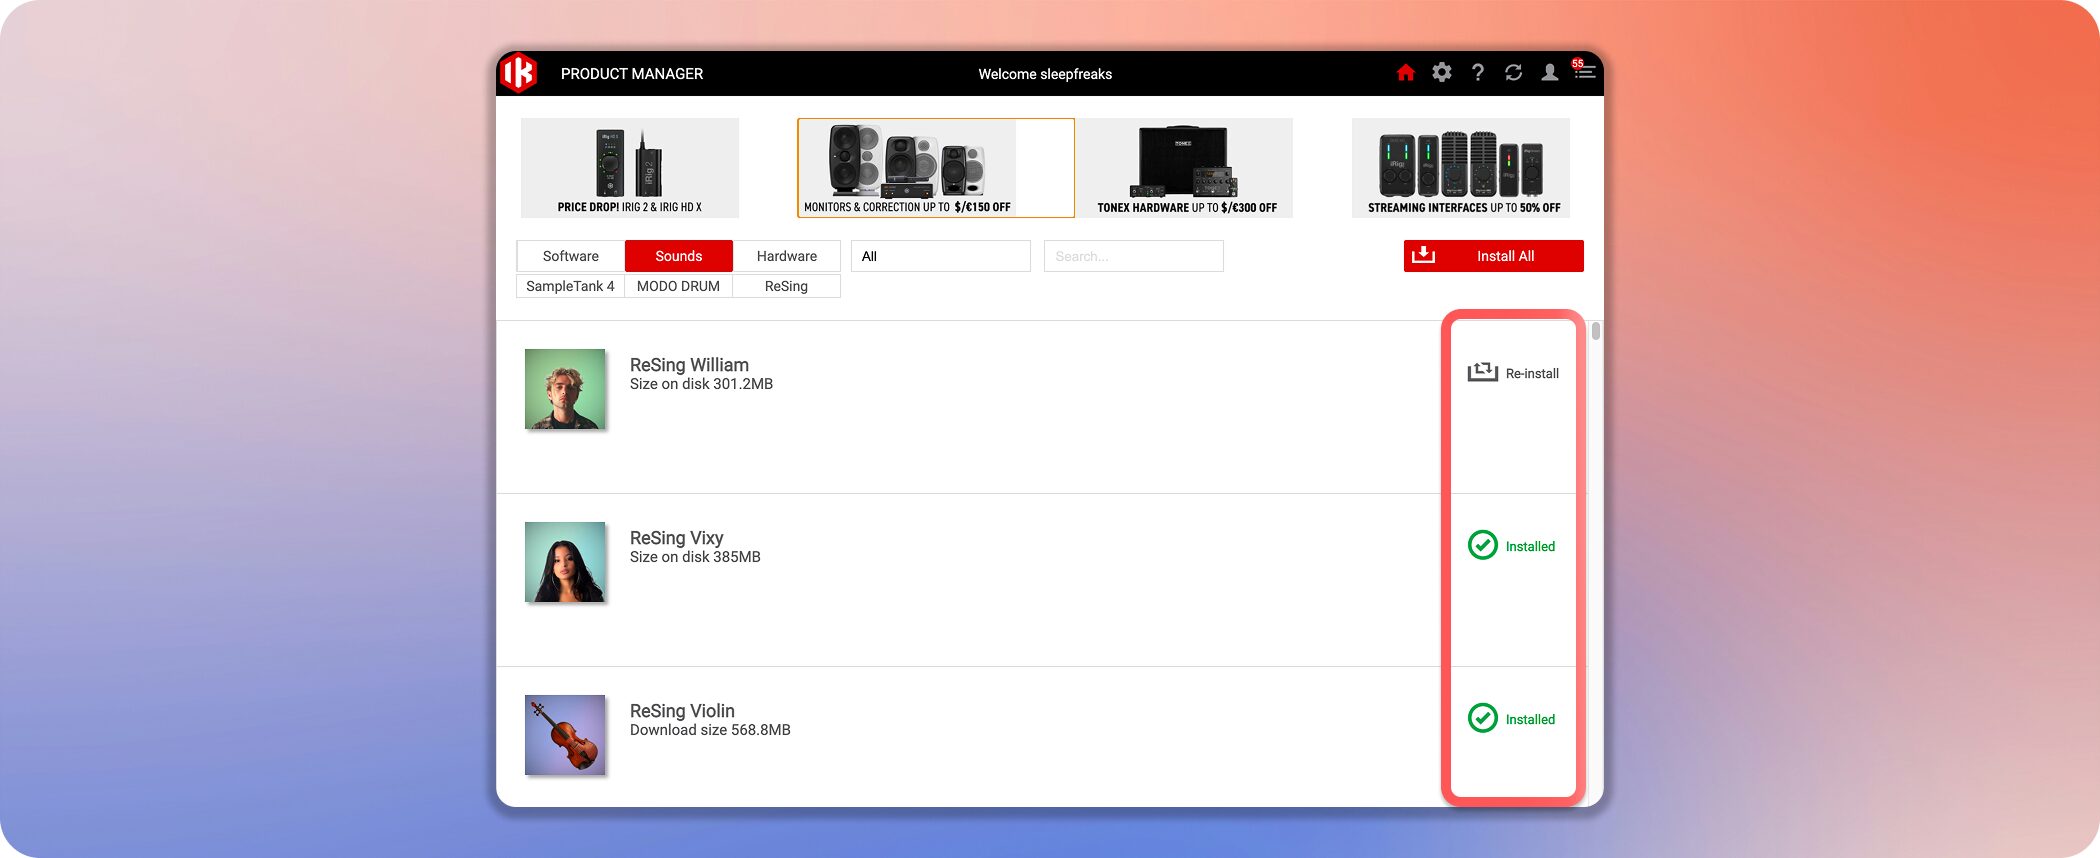Open the Monitors & Correction promo banner
The height and width of the screenshot is (858, 2100).
[x=935, y=168]
